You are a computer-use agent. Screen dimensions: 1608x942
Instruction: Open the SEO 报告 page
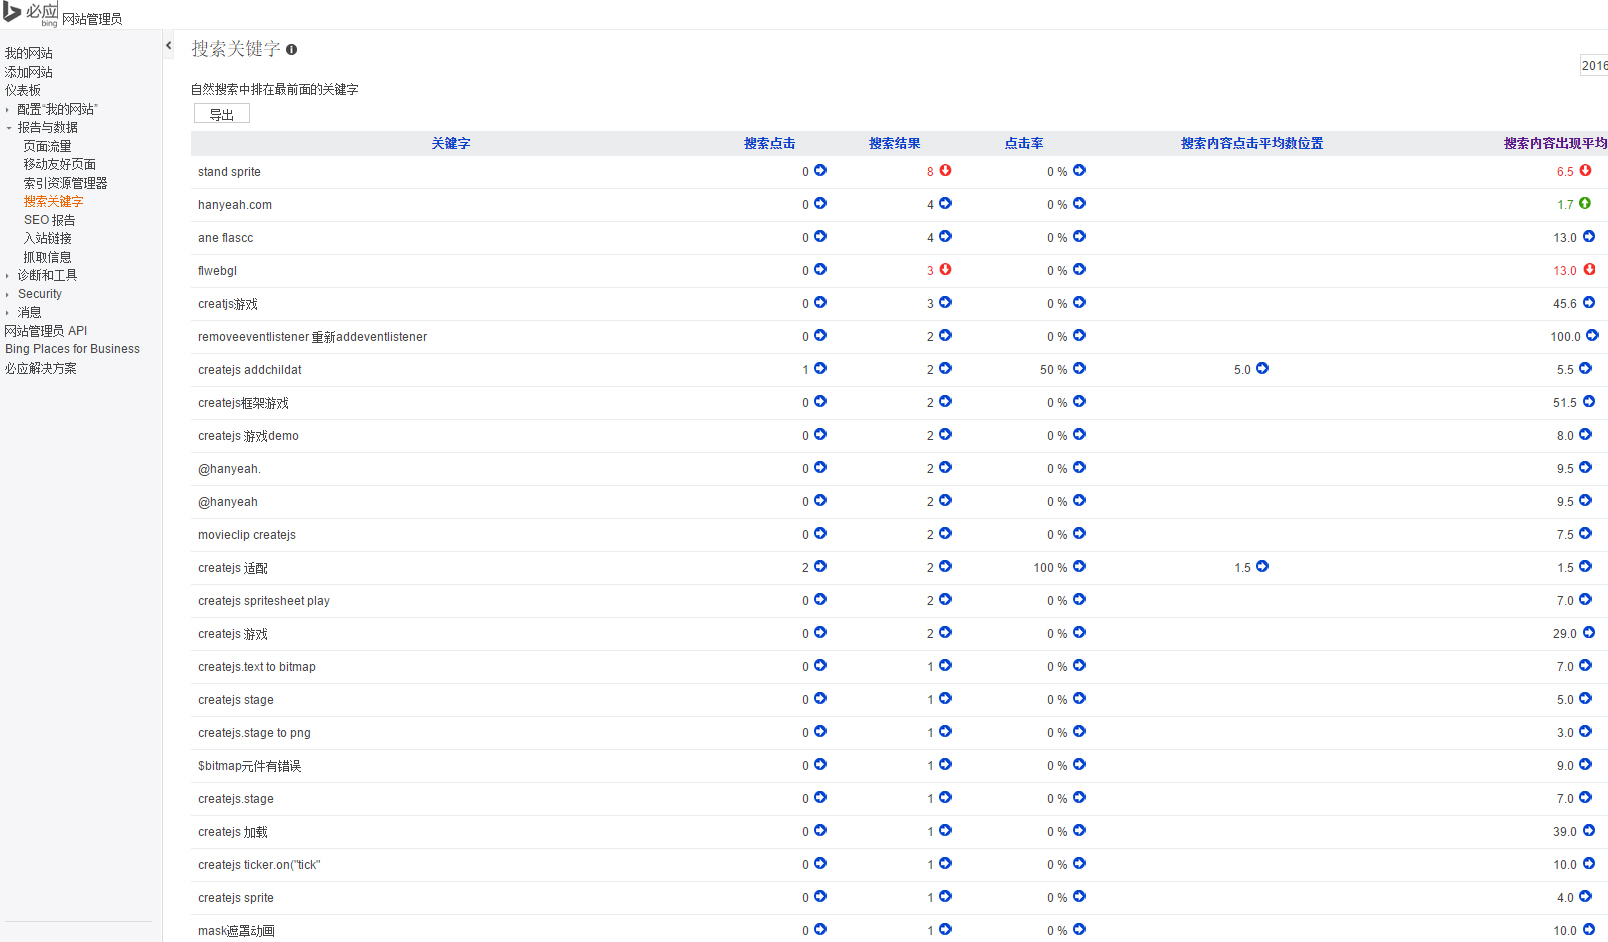(x=50, y=220)
